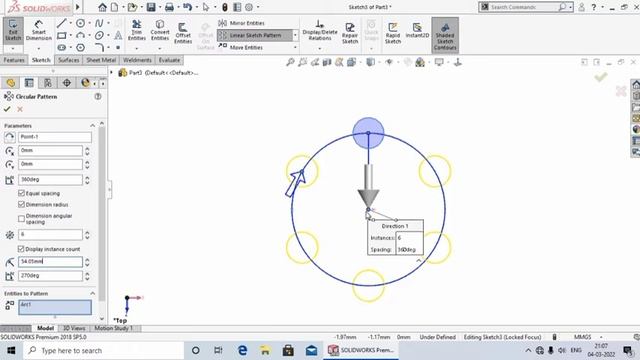Screen dimensions: 640x360
Task: Select the Line sketch tool
Action: (x=61, y=23)
